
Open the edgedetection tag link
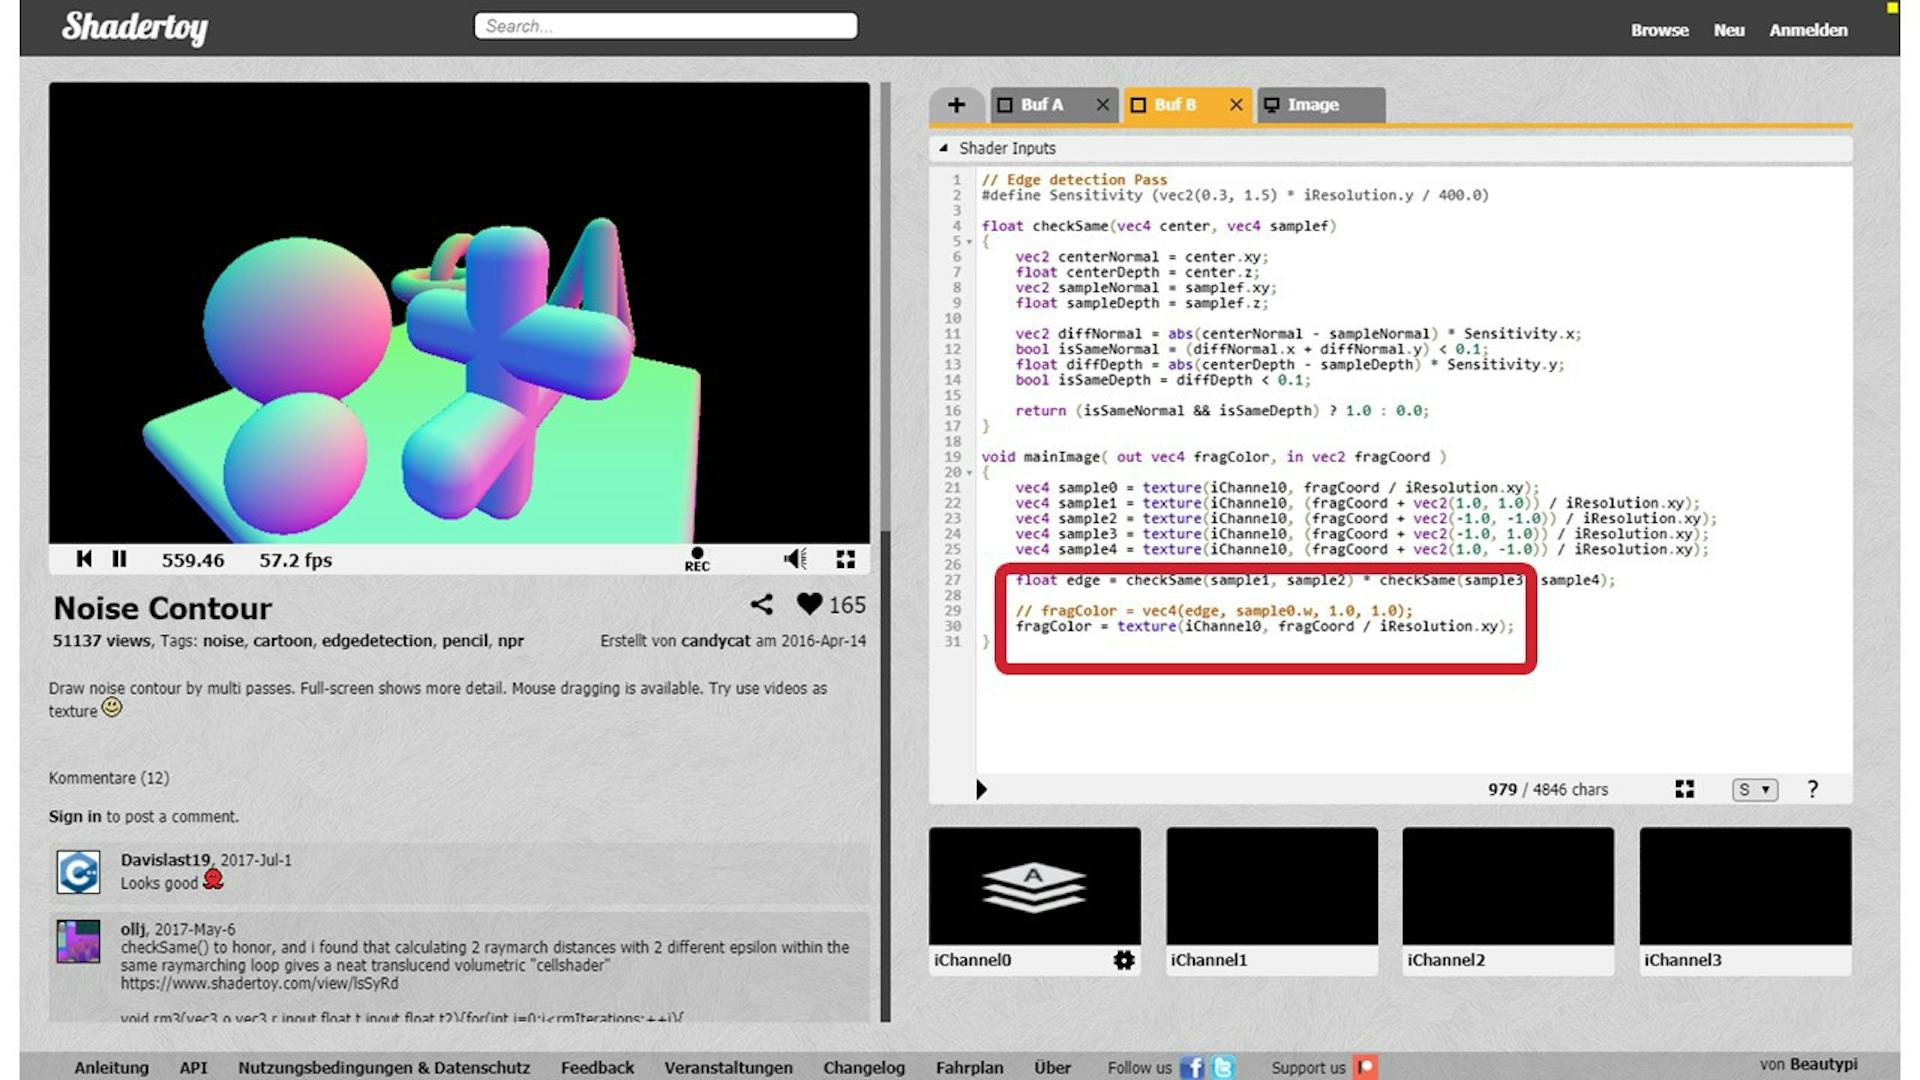(x=377, y=641)
